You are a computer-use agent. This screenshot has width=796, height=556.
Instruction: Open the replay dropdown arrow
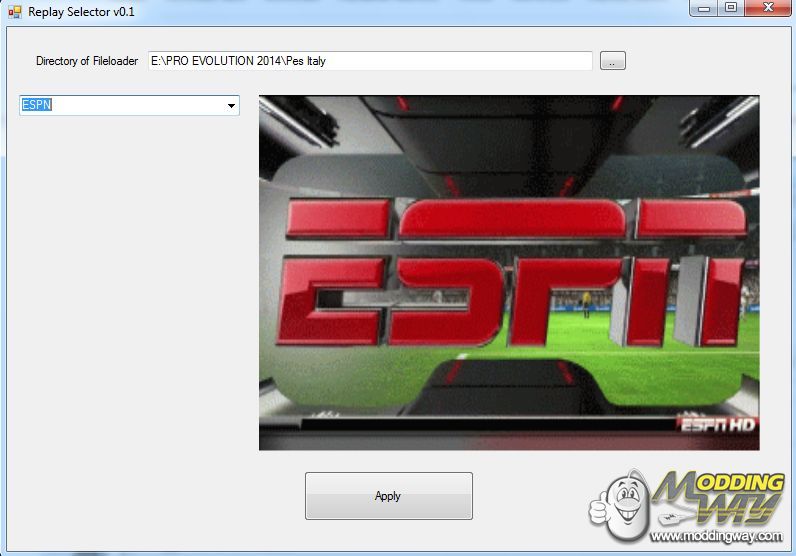231,105
